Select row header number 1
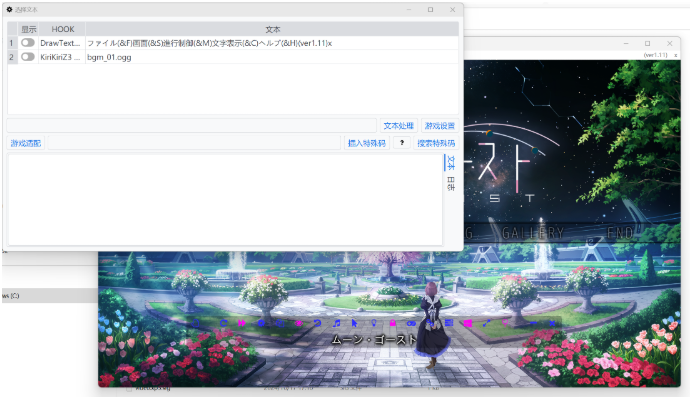The width and height of the screenshot is (692, 399). coord(12,43)
